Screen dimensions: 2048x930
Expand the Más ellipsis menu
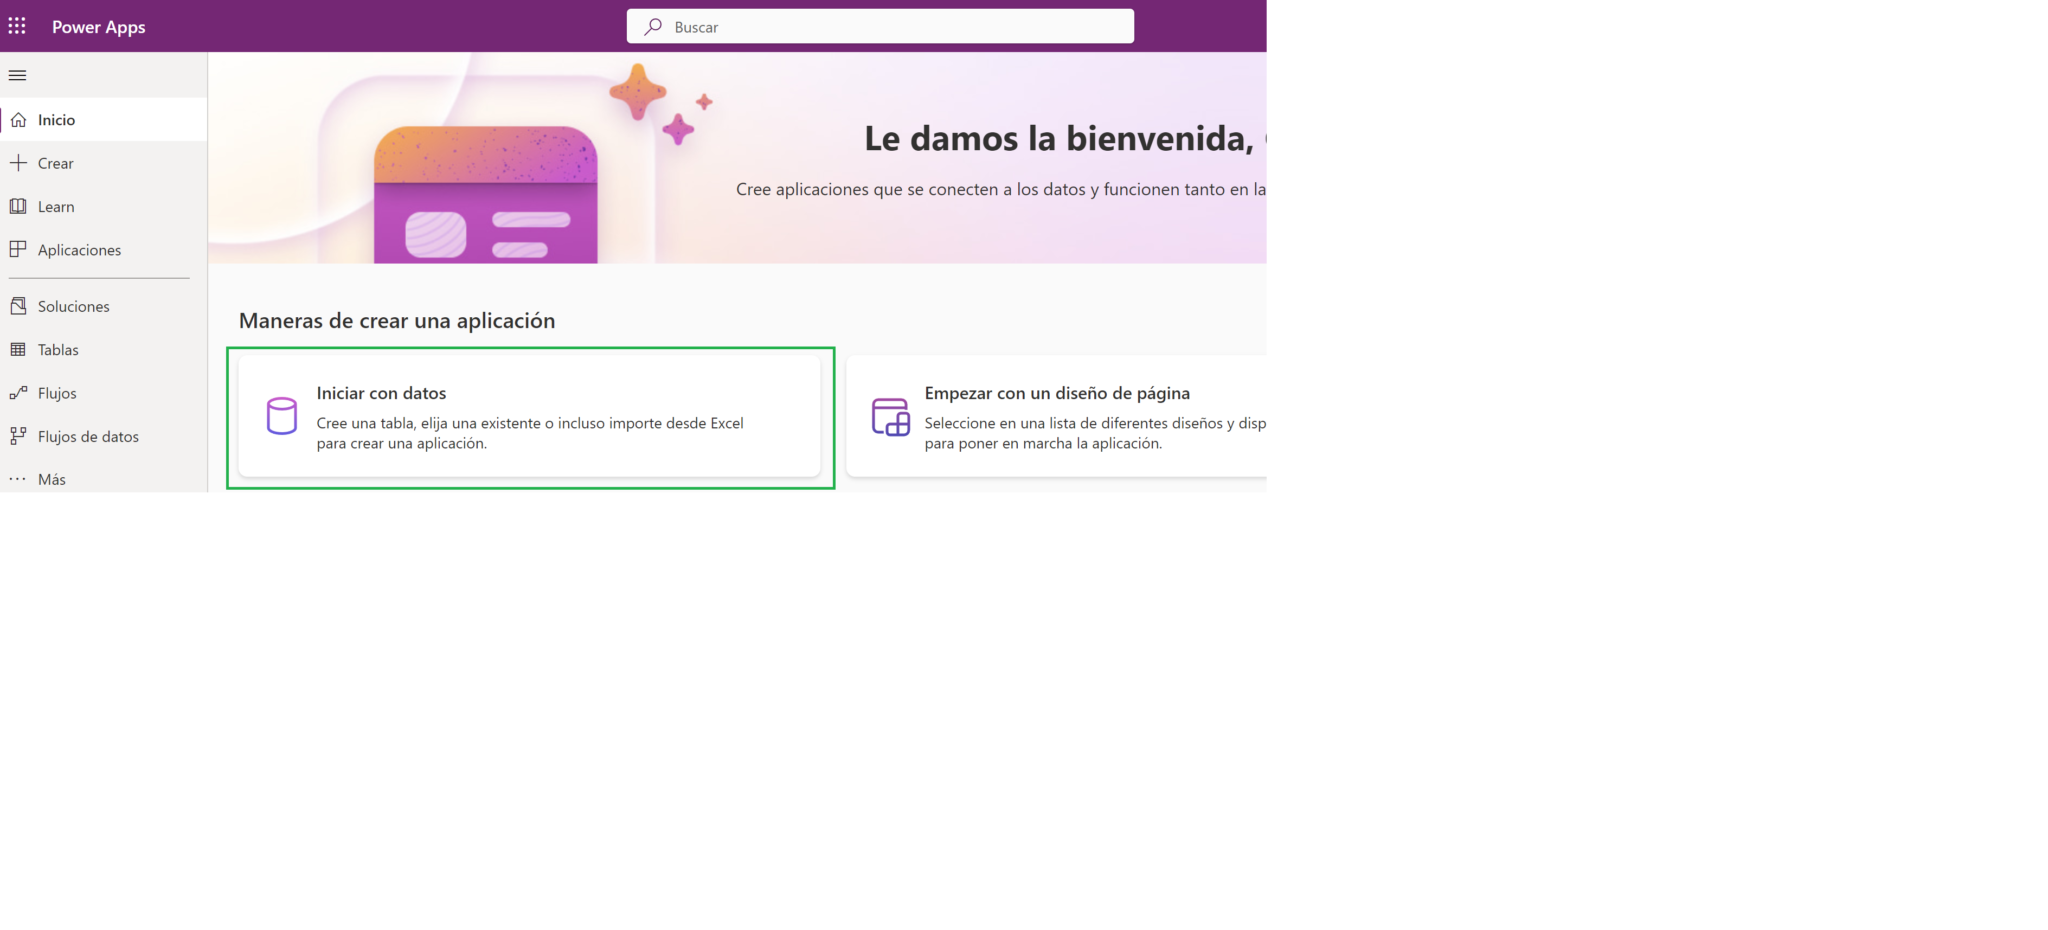pyautogui.click(x=18, y=479)
